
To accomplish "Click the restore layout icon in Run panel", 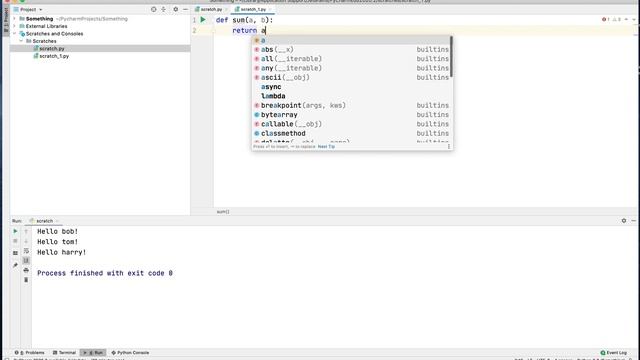I will [15, 253].
